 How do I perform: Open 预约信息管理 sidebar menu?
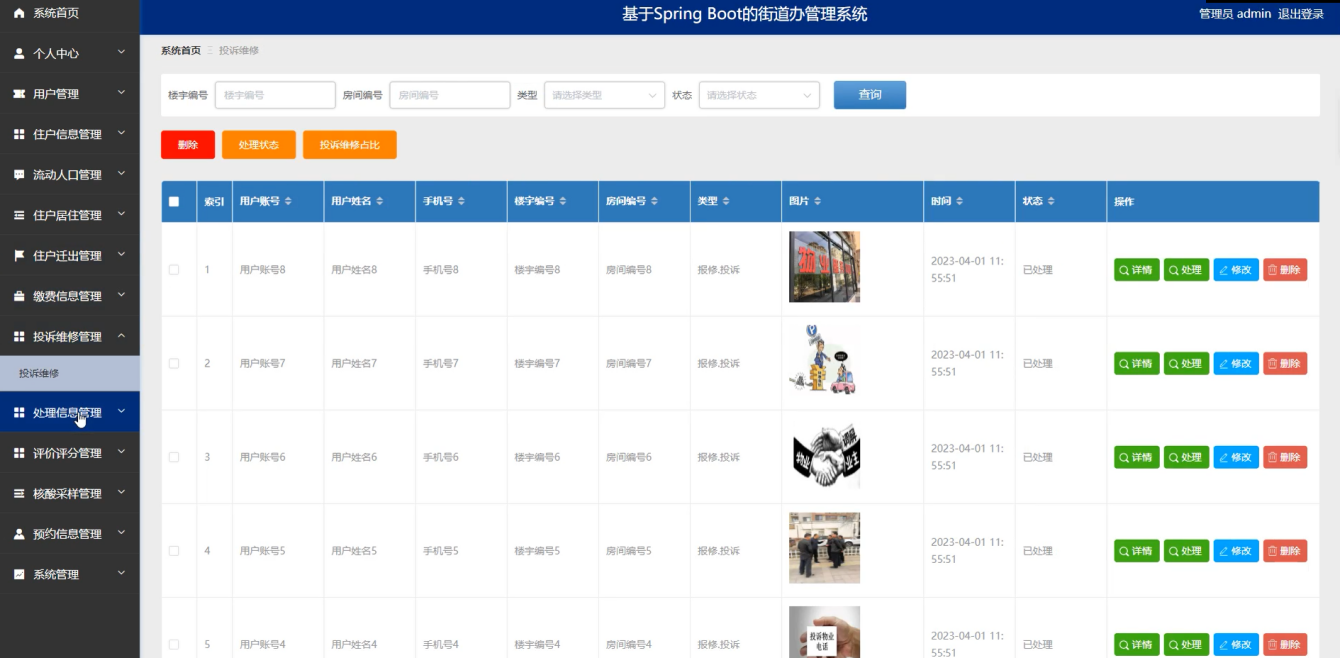[x=70, y=534]
